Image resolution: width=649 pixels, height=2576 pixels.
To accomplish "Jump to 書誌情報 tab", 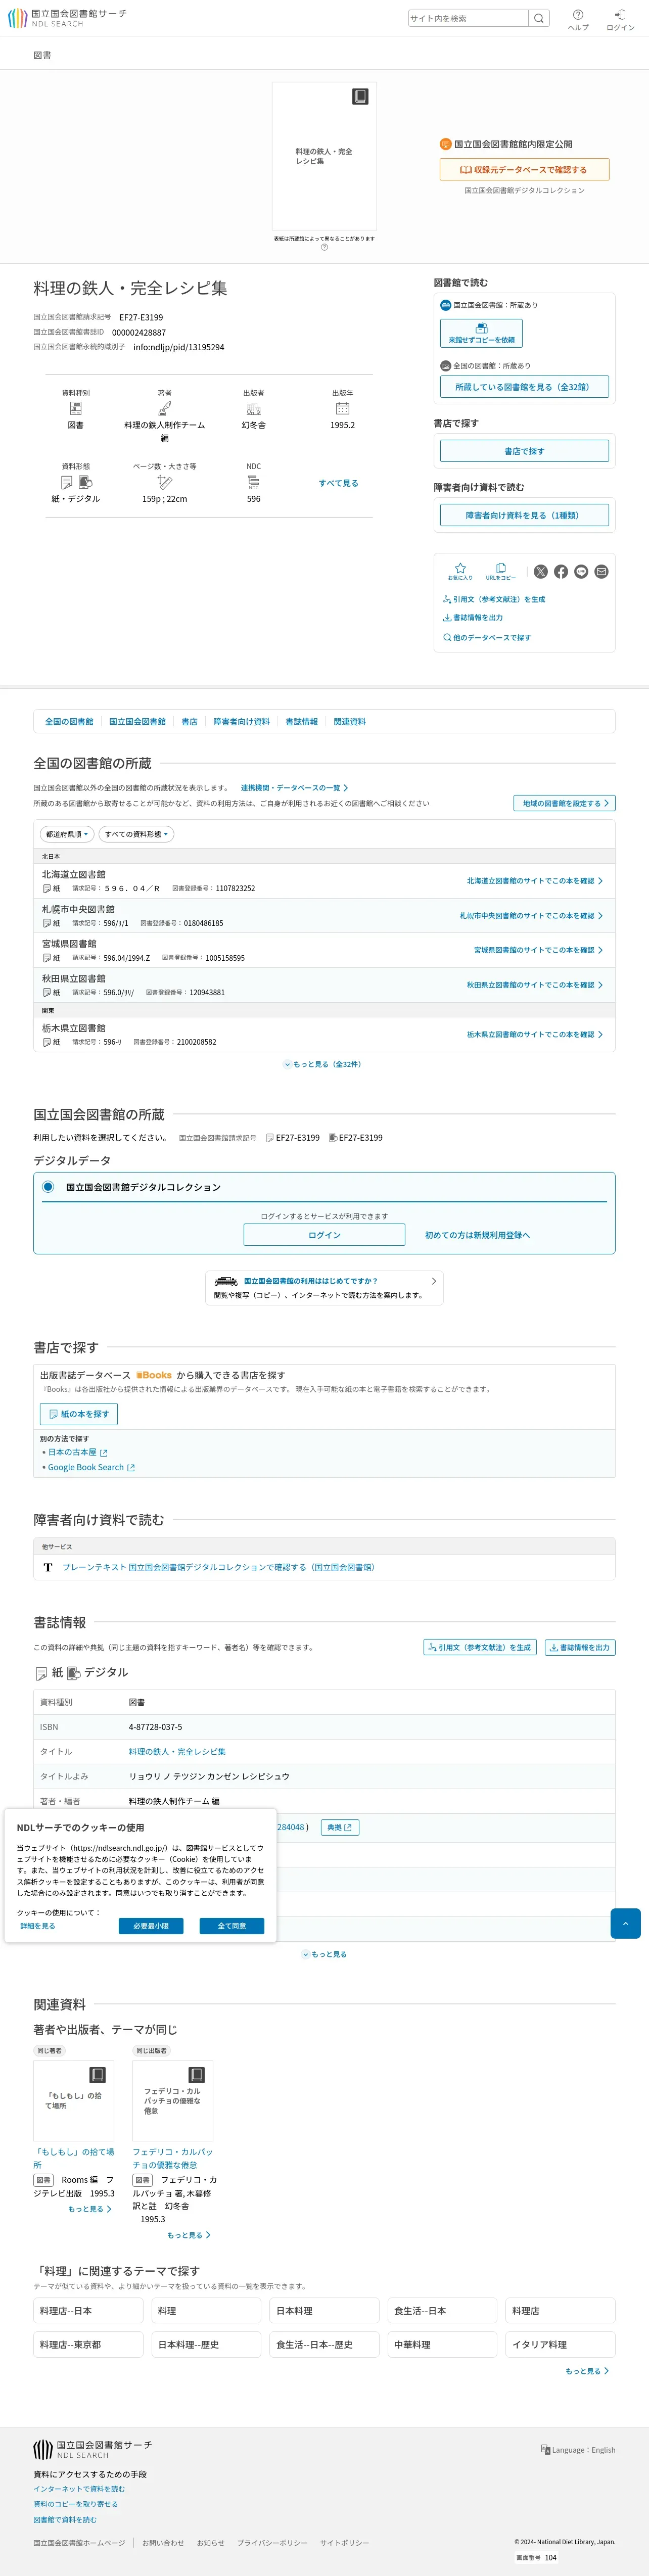I will [x=301, y=721].
